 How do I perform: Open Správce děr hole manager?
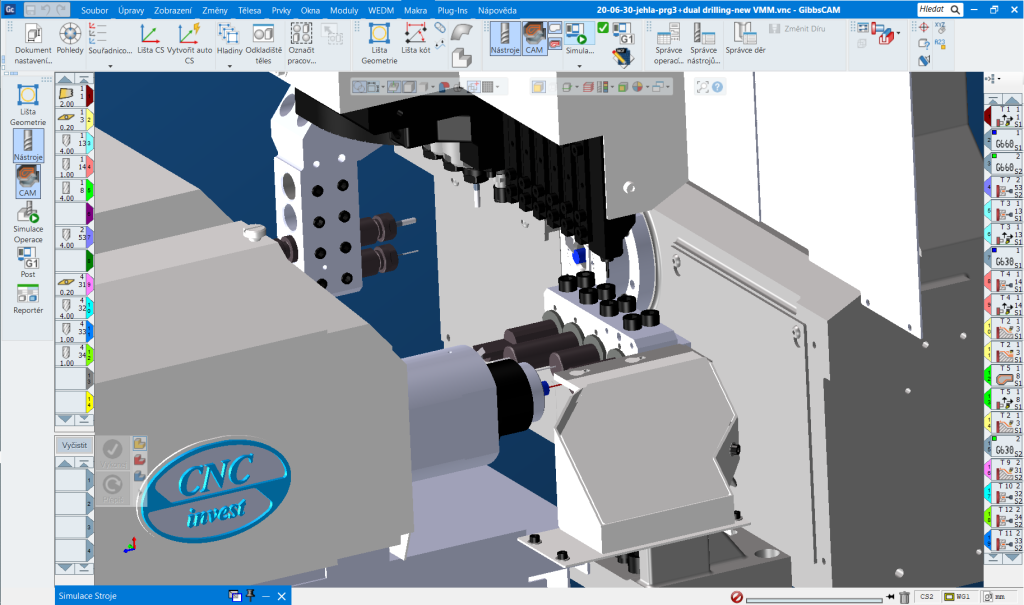(x=745, y=40)
